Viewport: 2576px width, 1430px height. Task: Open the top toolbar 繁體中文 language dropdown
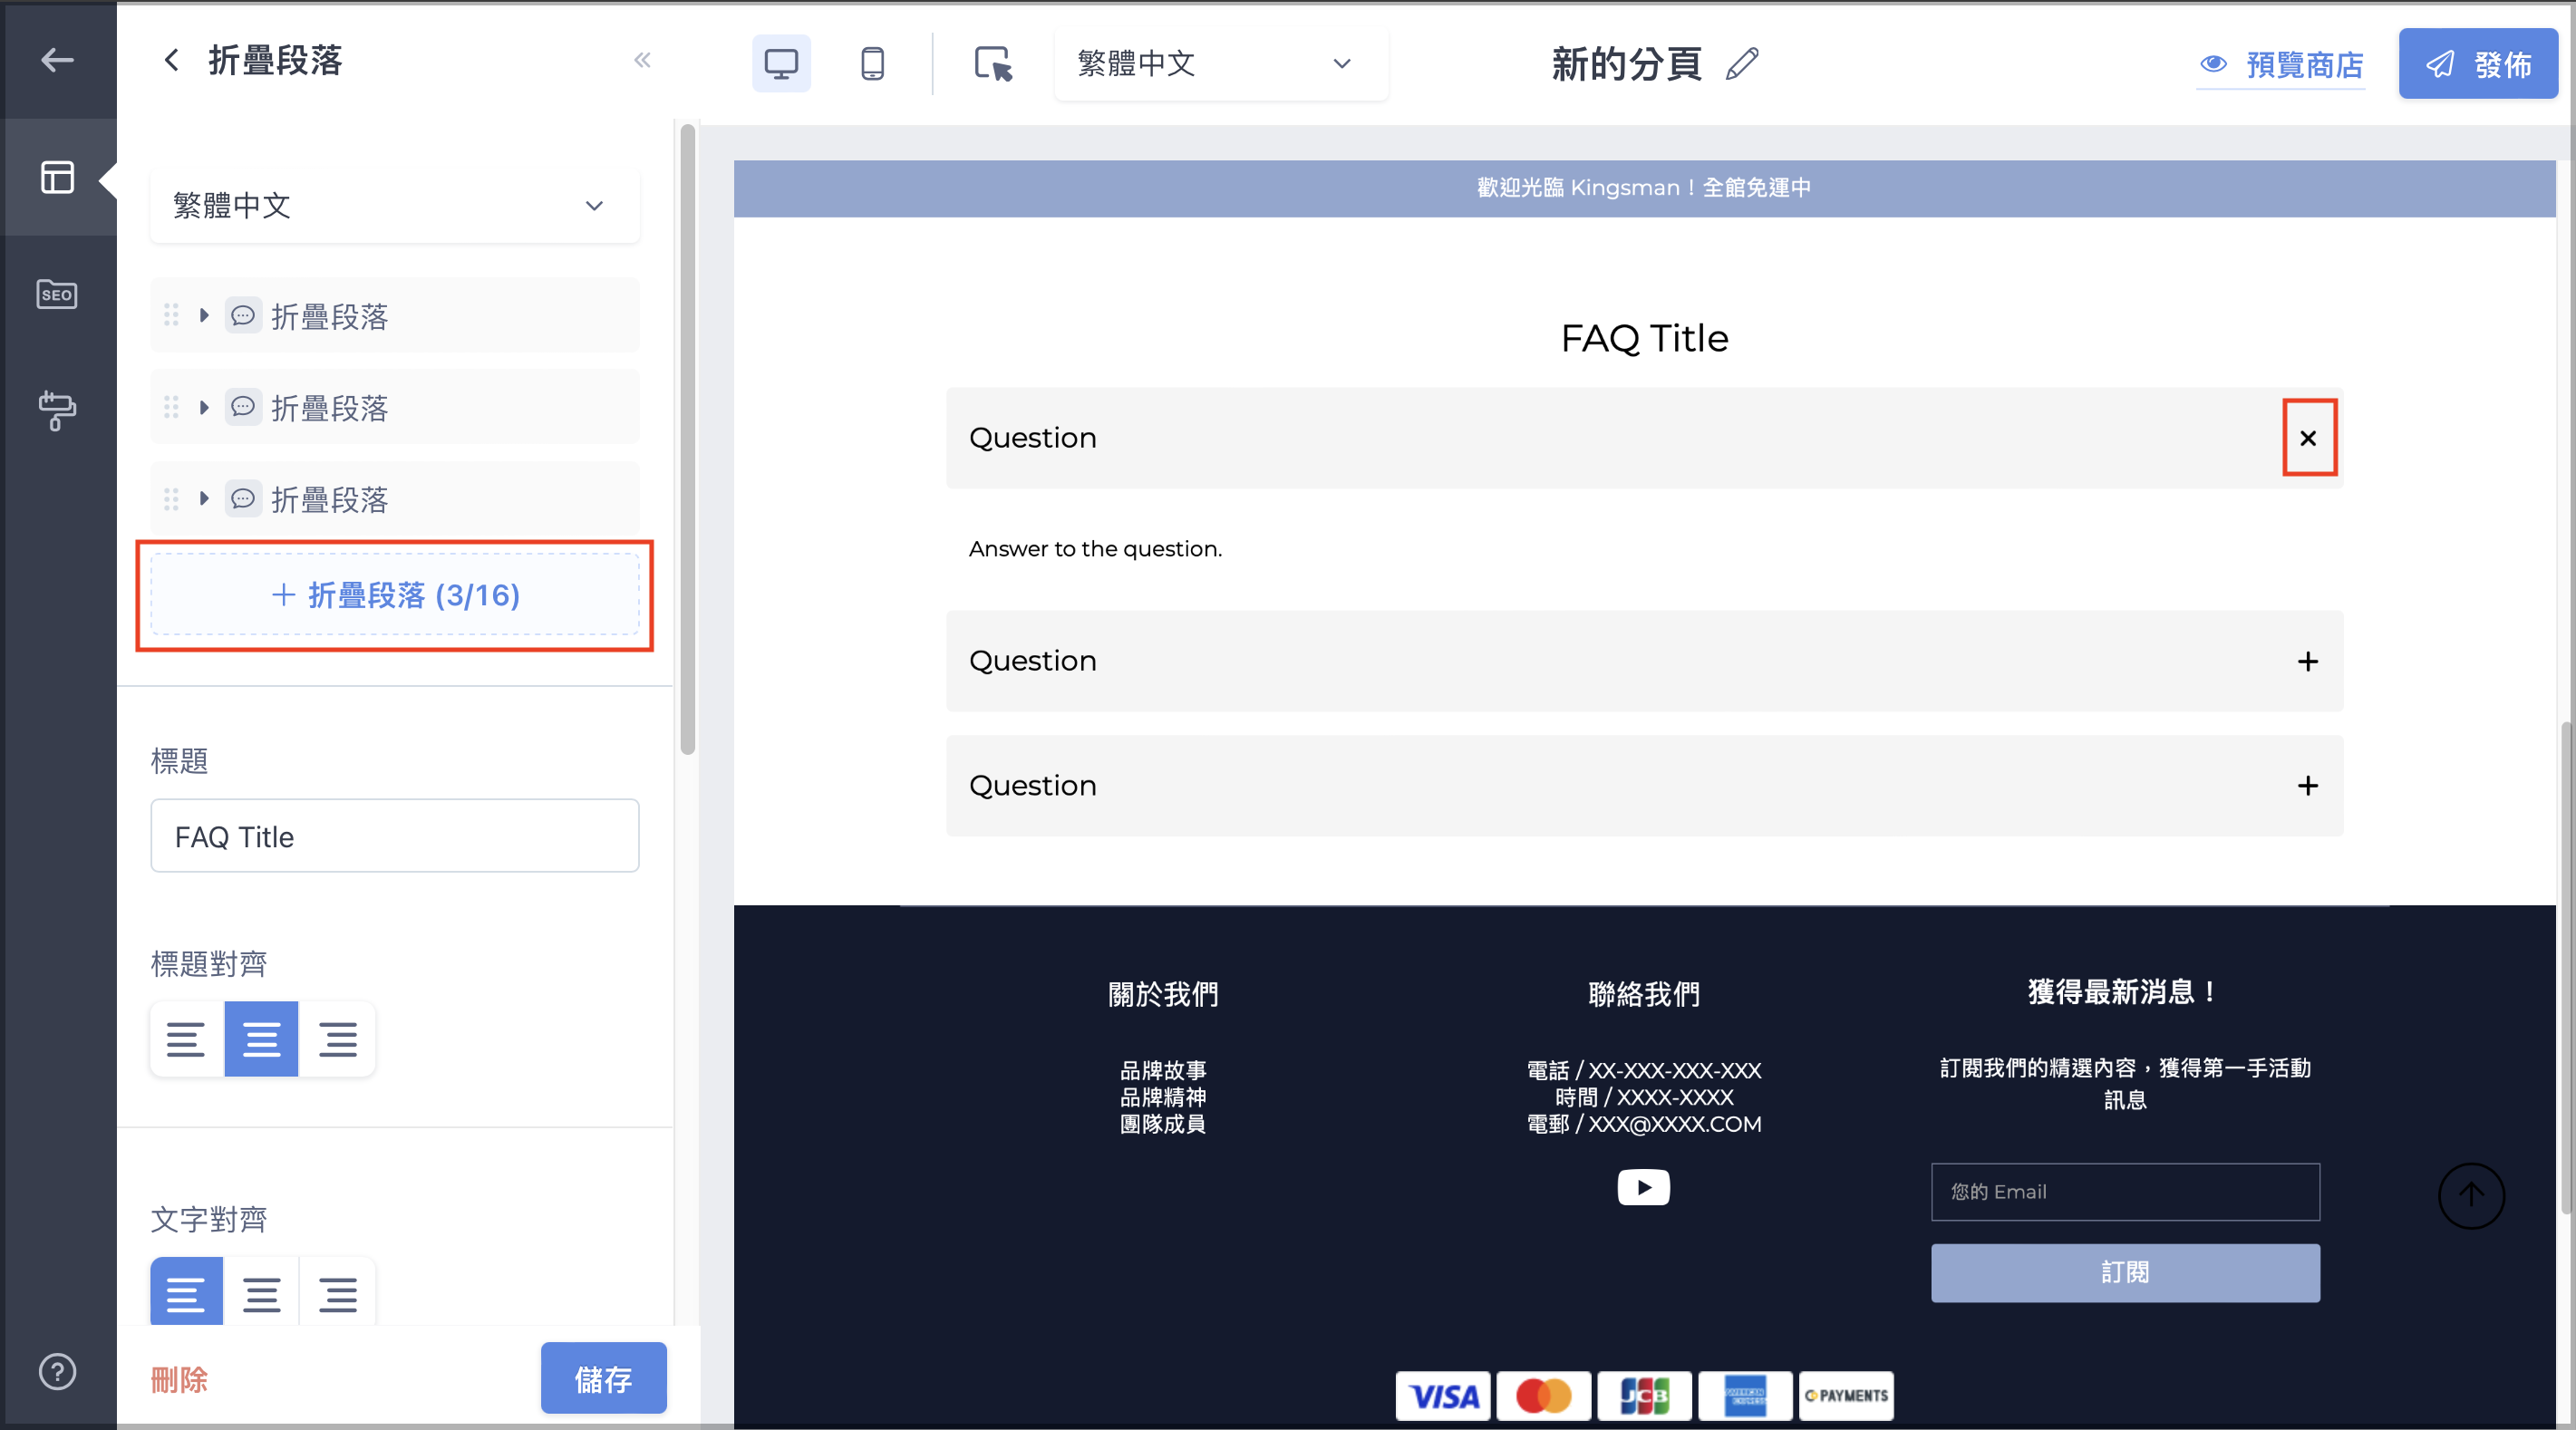click(1220, 64)
